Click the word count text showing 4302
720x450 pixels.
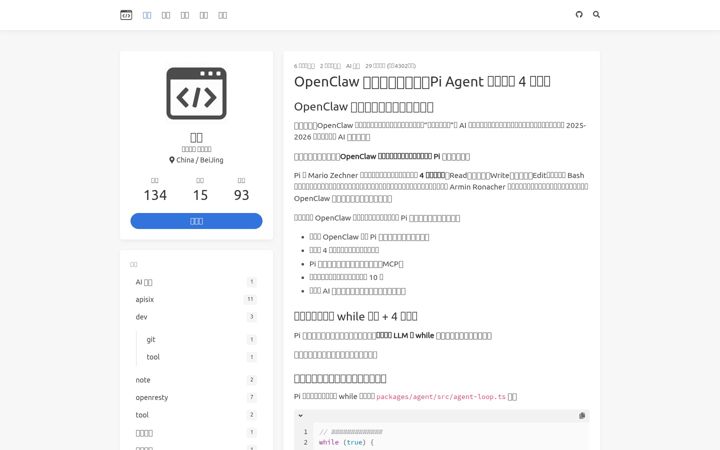pos(401,66)
